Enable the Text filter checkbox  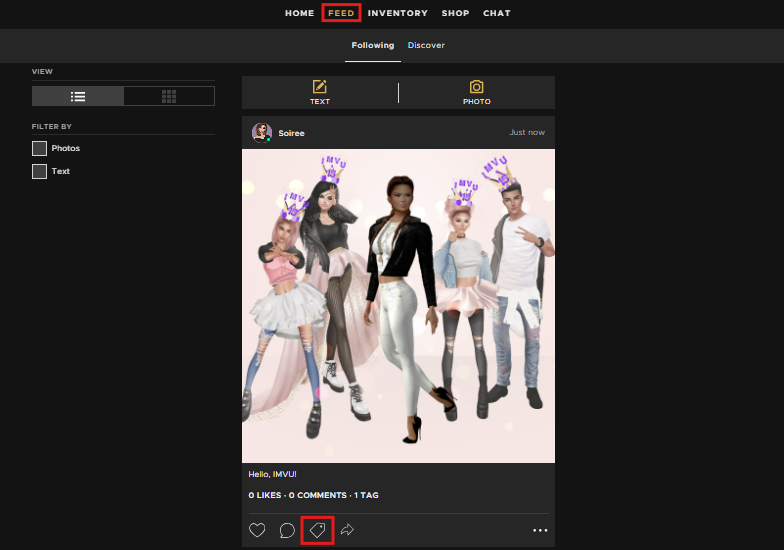(40, 172)
